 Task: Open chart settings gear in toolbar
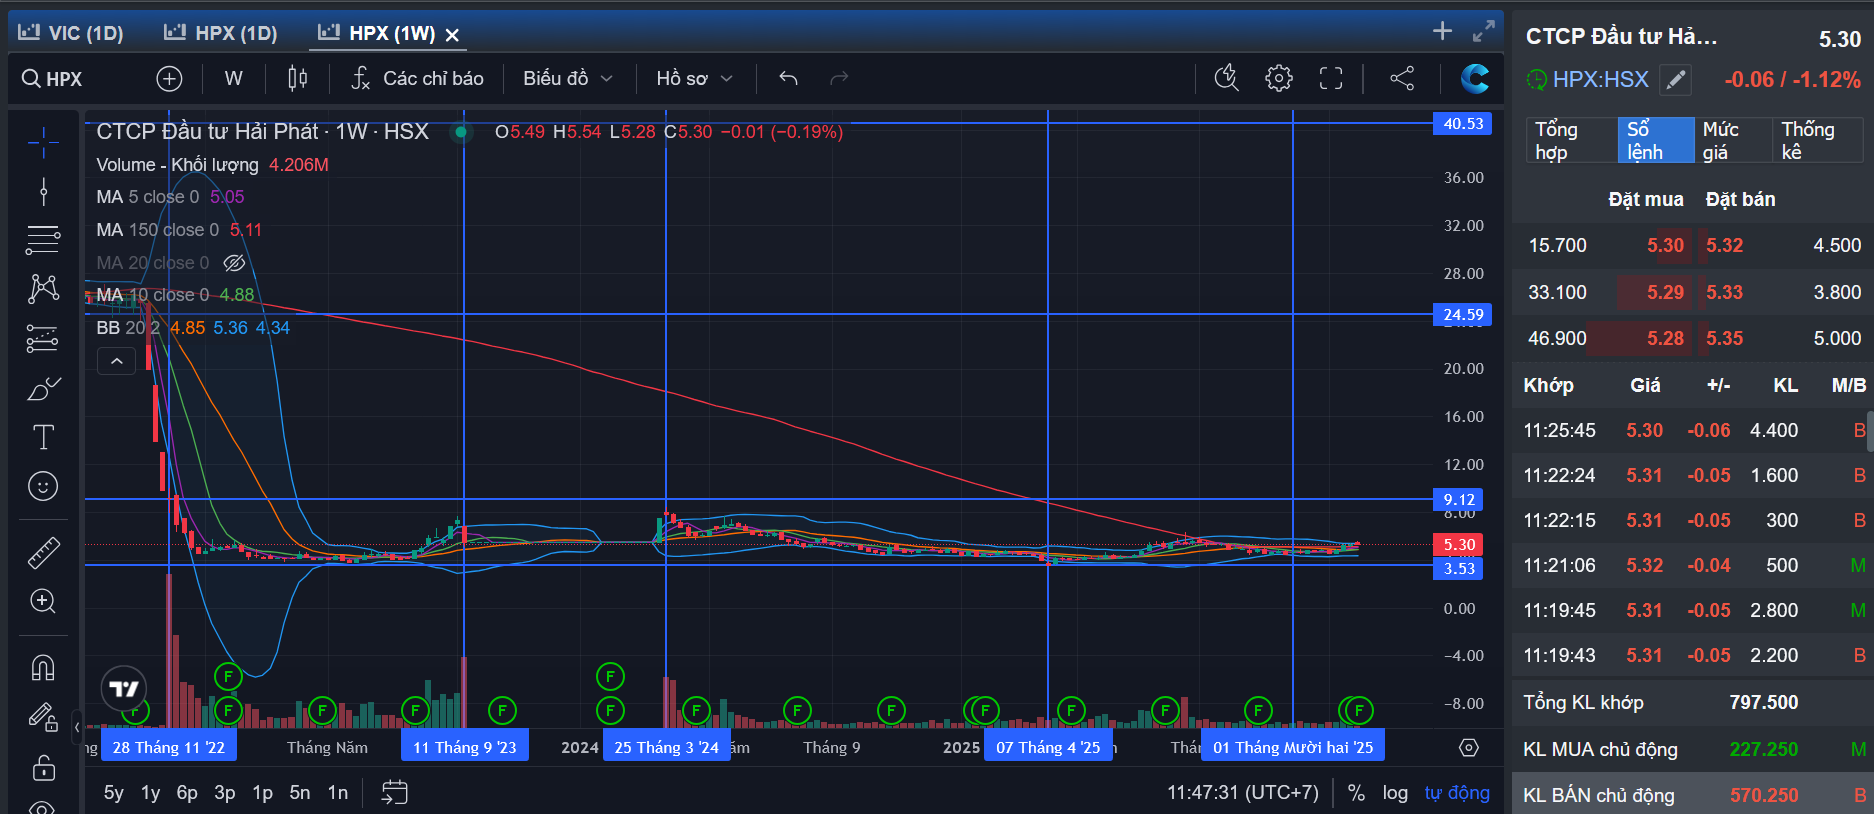tap(1279, 78)
